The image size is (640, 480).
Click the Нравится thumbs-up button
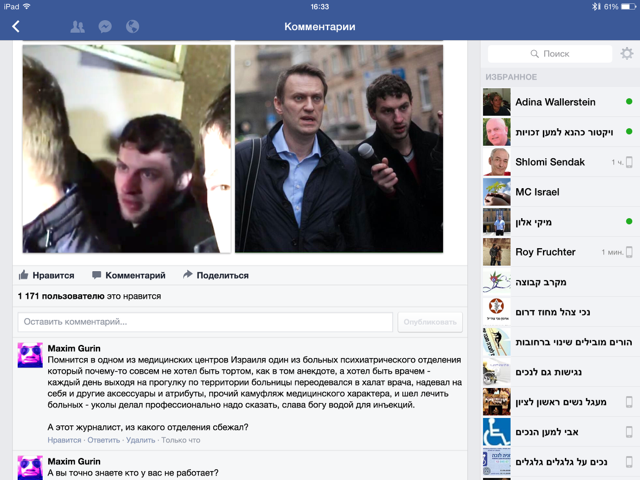click(47, 275)
